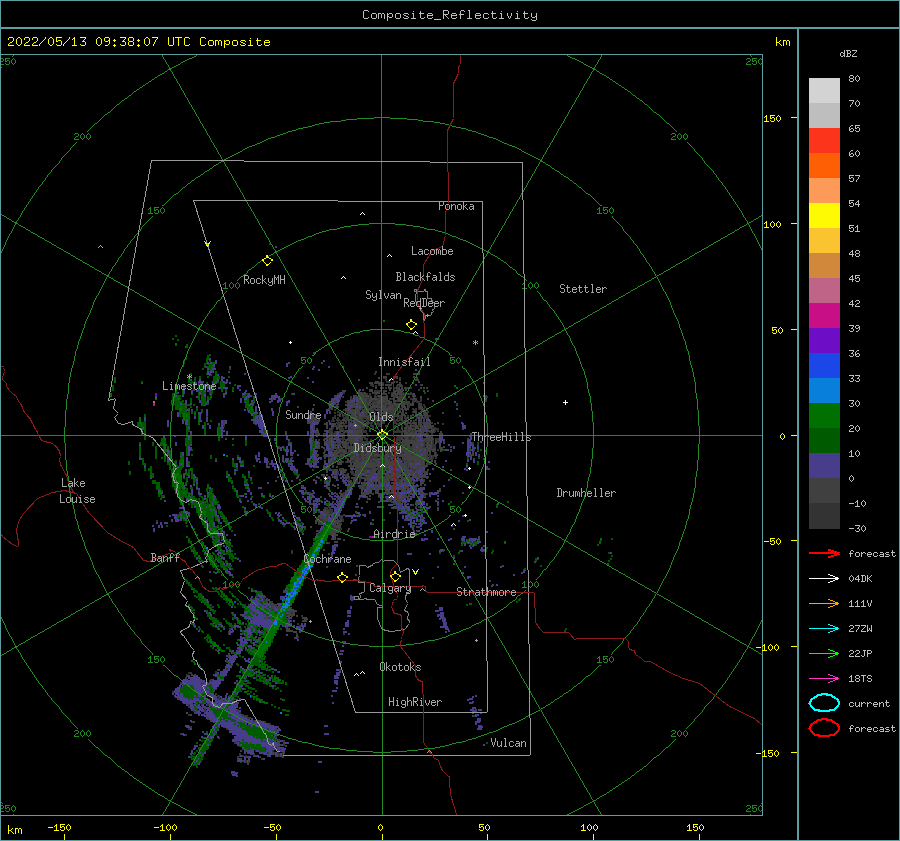Click the RockyMH label

[x=264, y=280]
